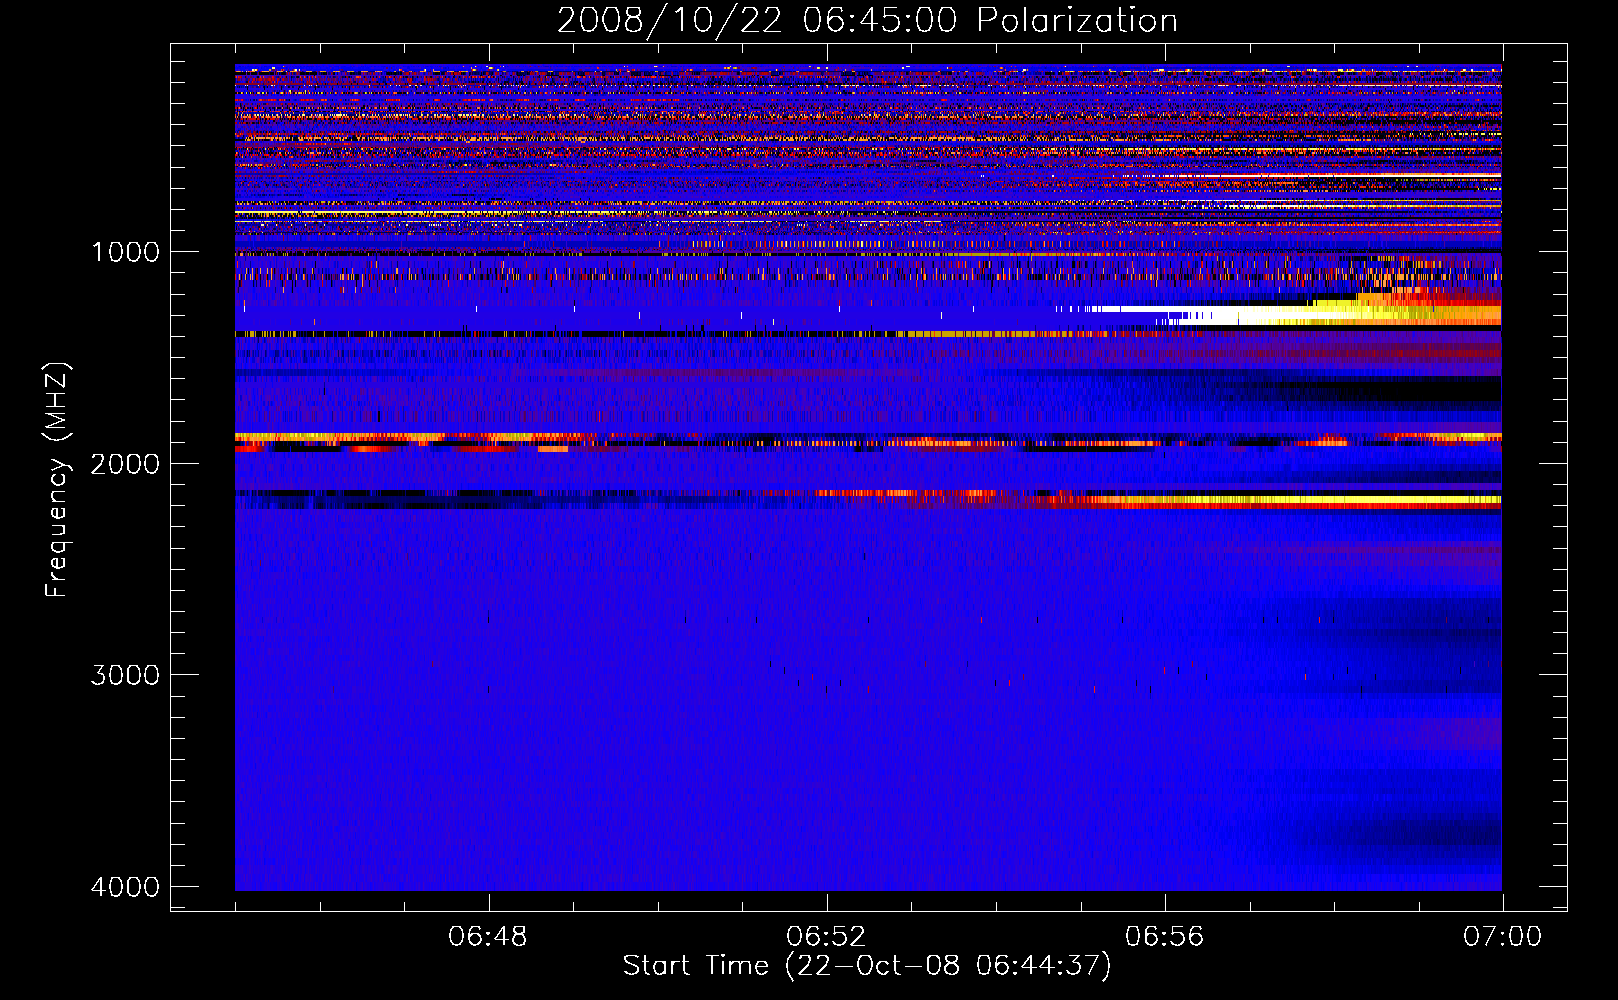1618x1000 pixels.
Task: Click the "Start Time (22-Oct-08 06:44:37)" label
Action: tap(867, 966)
